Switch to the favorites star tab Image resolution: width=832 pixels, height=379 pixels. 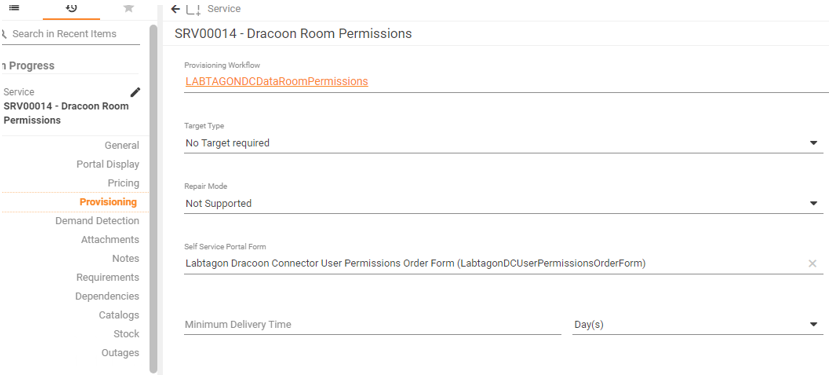click(128, 7)
